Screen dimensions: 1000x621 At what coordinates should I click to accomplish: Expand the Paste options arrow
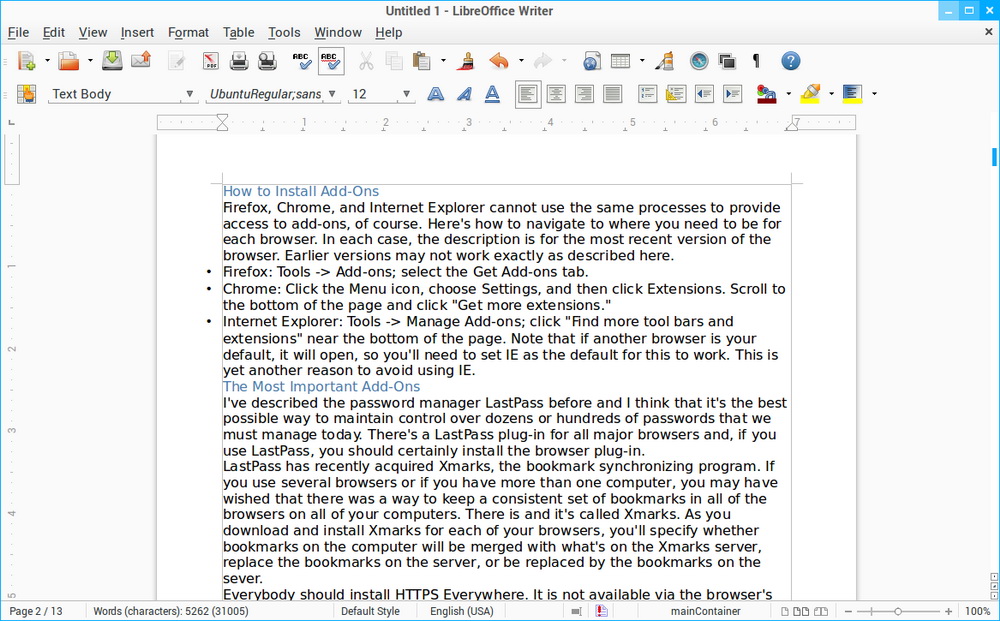click(443, 61)
